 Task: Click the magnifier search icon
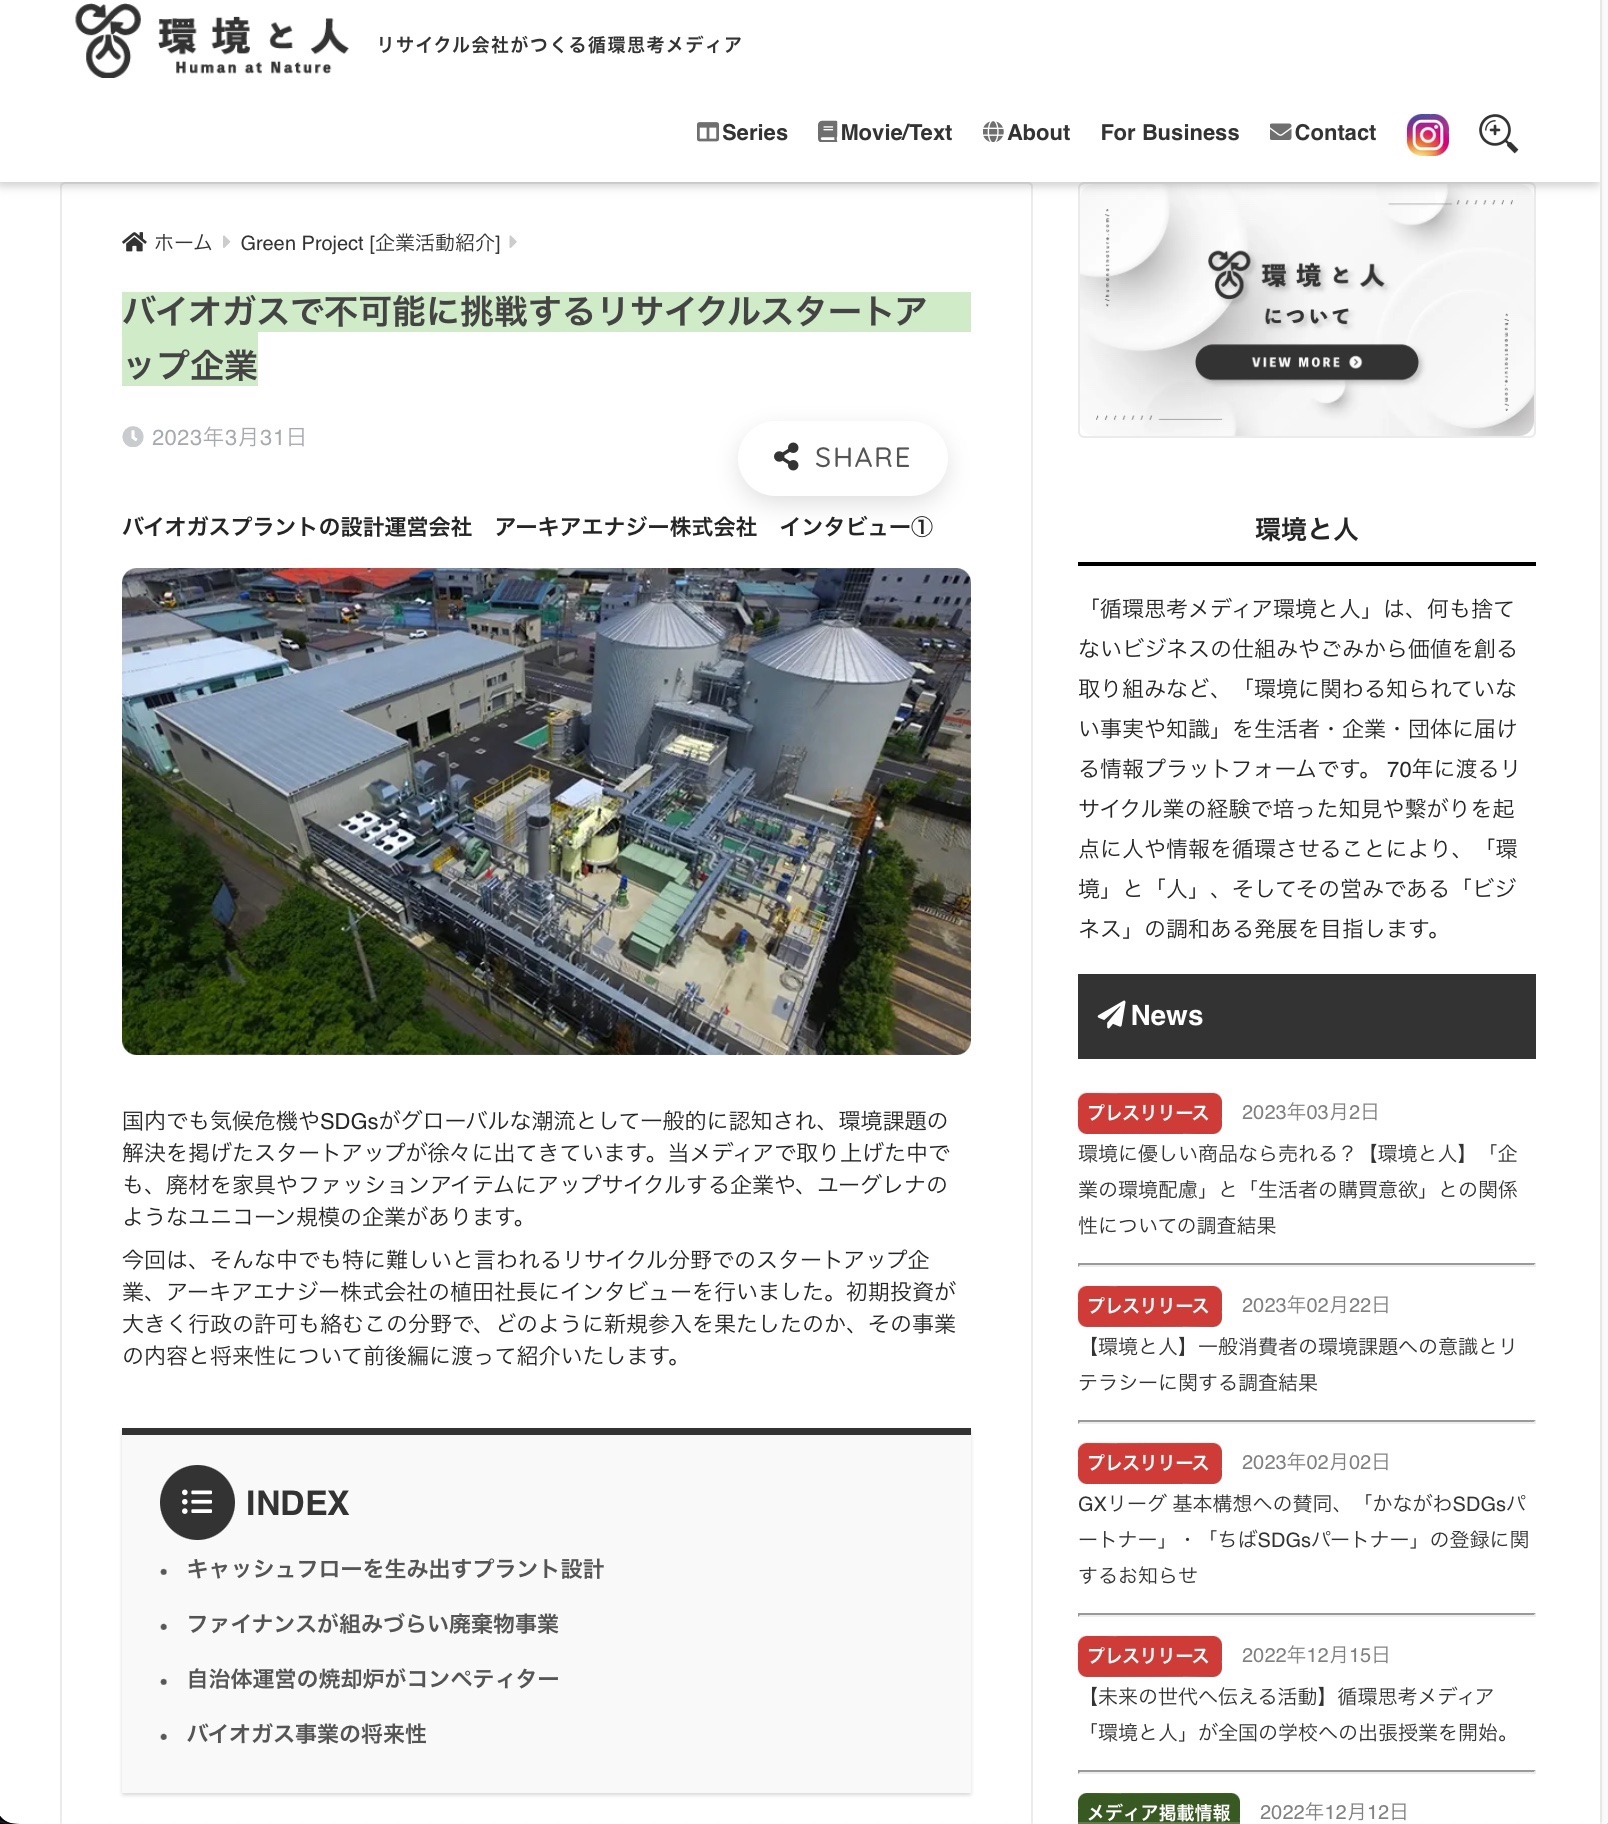coord(1497,134)
